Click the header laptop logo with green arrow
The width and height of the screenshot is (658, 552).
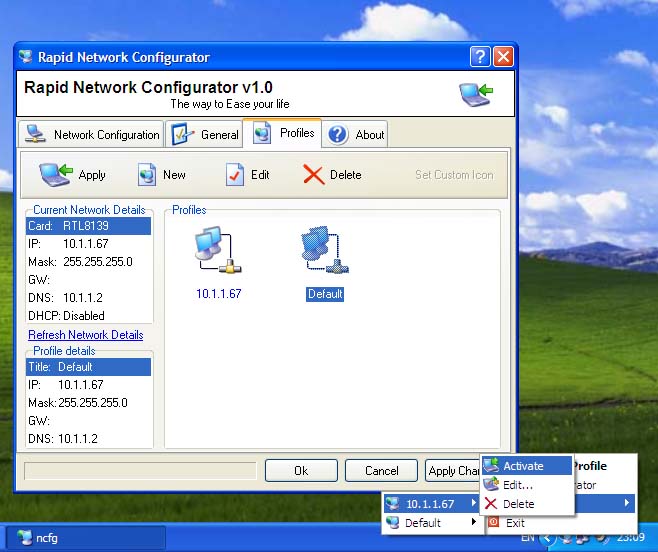(x=475, y=94)
